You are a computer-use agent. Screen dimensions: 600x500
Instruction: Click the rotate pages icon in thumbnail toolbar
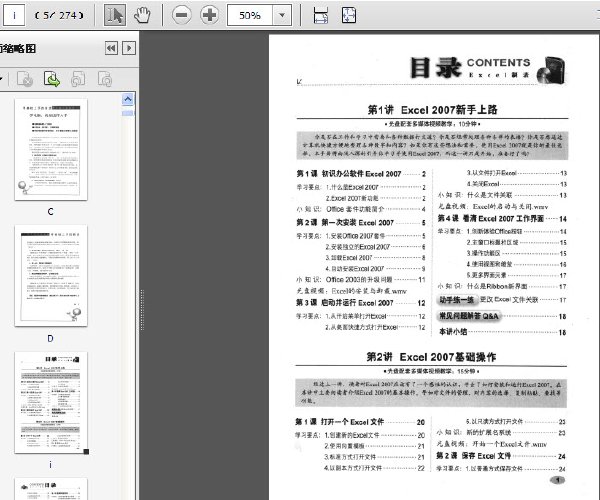[x=78, y=79]
